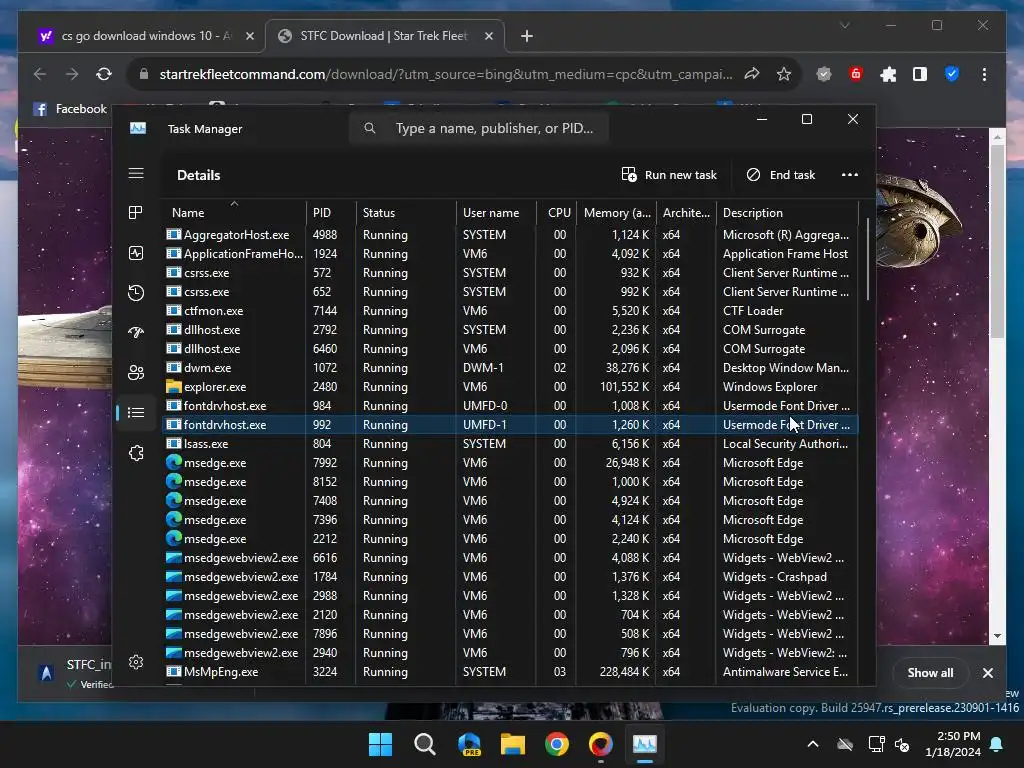Open Google Chrome from taskbar

pos(556,744)
